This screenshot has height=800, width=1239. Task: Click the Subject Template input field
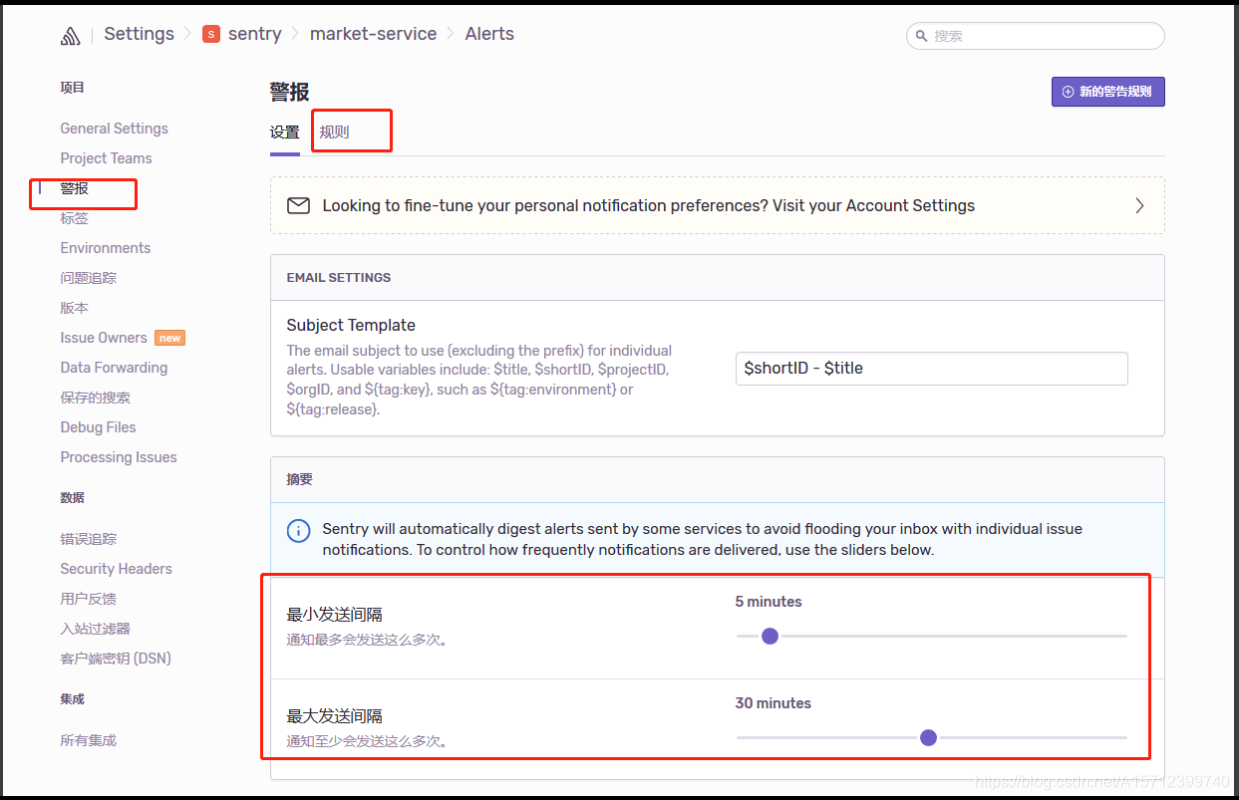(931, 368)
